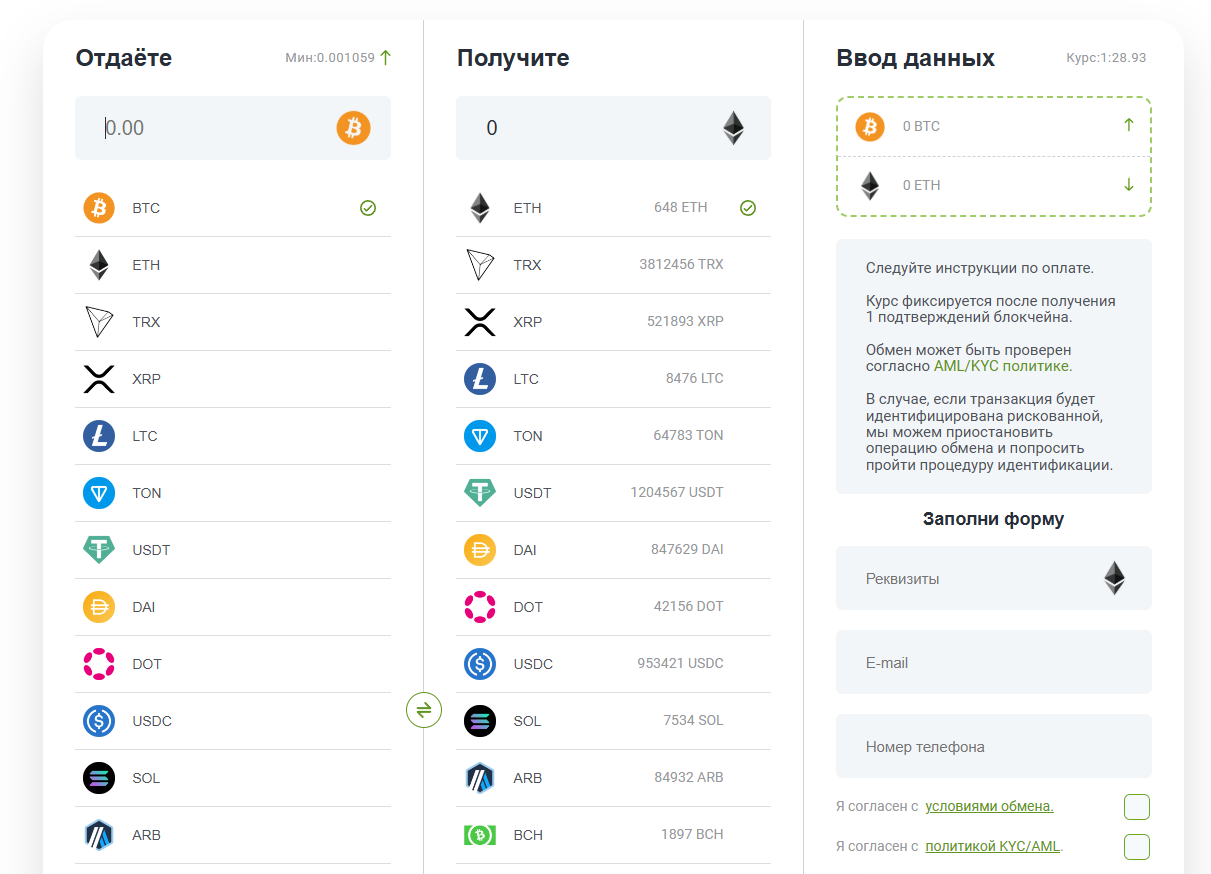1211x874 pixels.
Task: Choose the TON icon in the Получите list
Action: [480, 436]
